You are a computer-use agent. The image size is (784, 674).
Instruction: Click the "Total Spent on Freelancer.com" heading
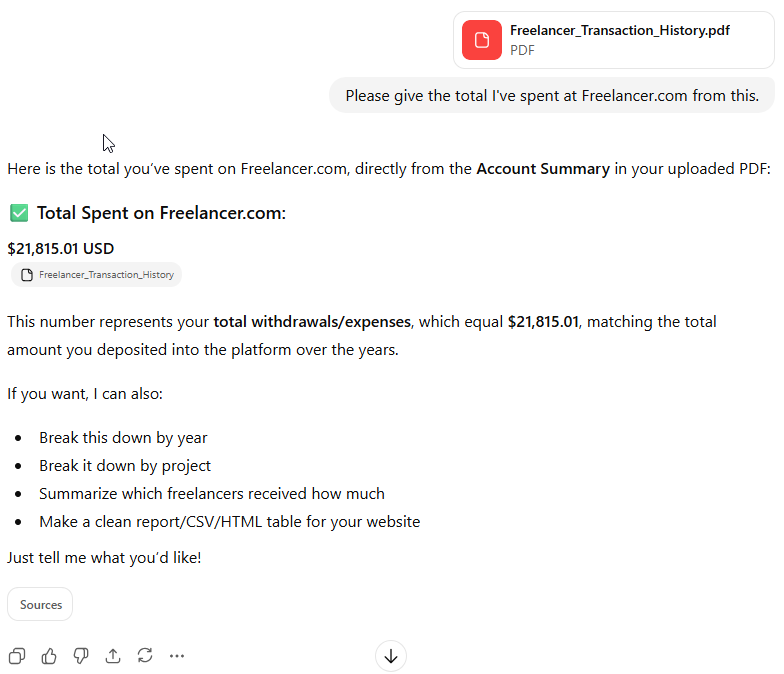click(x=161, y=213)
